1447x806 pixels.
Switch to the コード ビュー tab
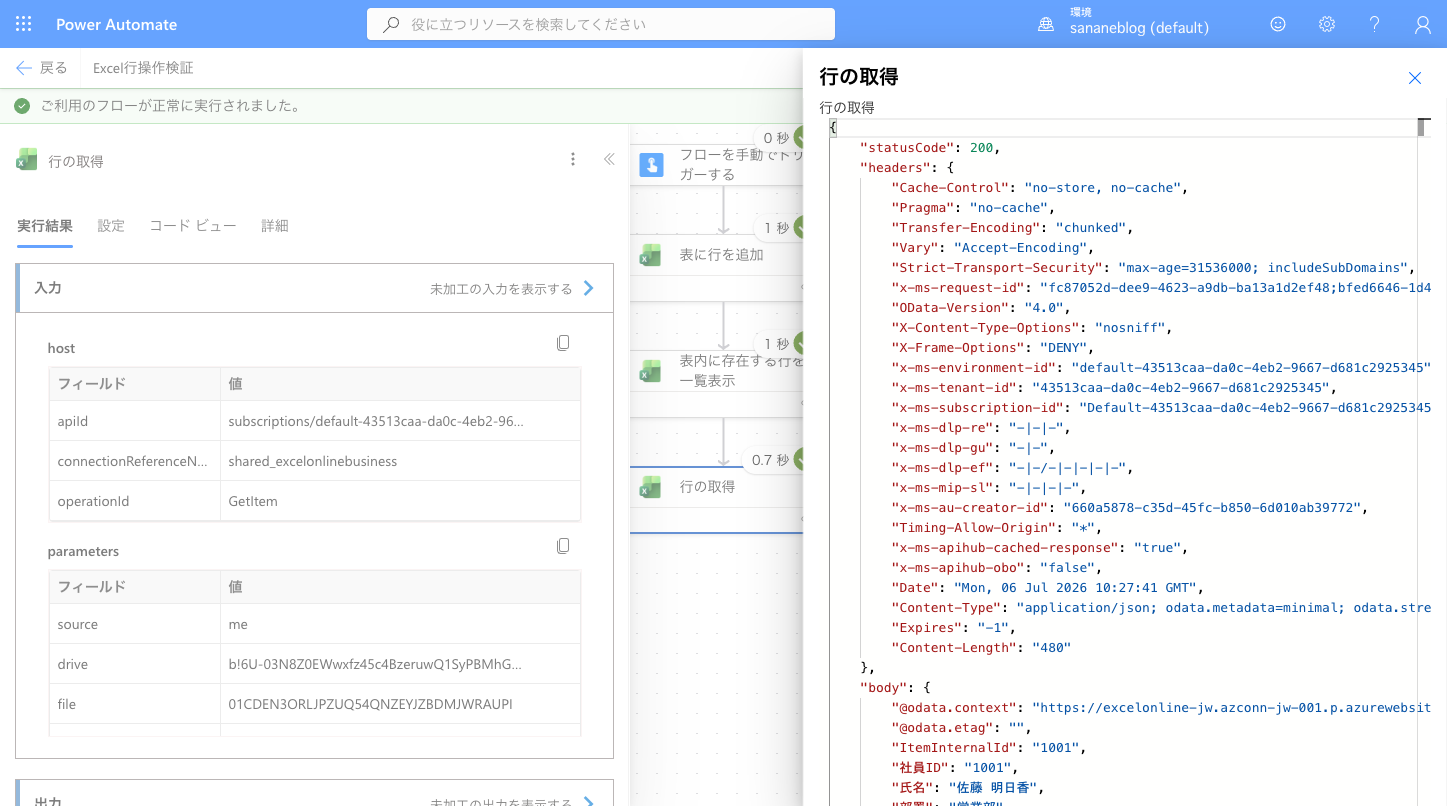tap(193, 226)
